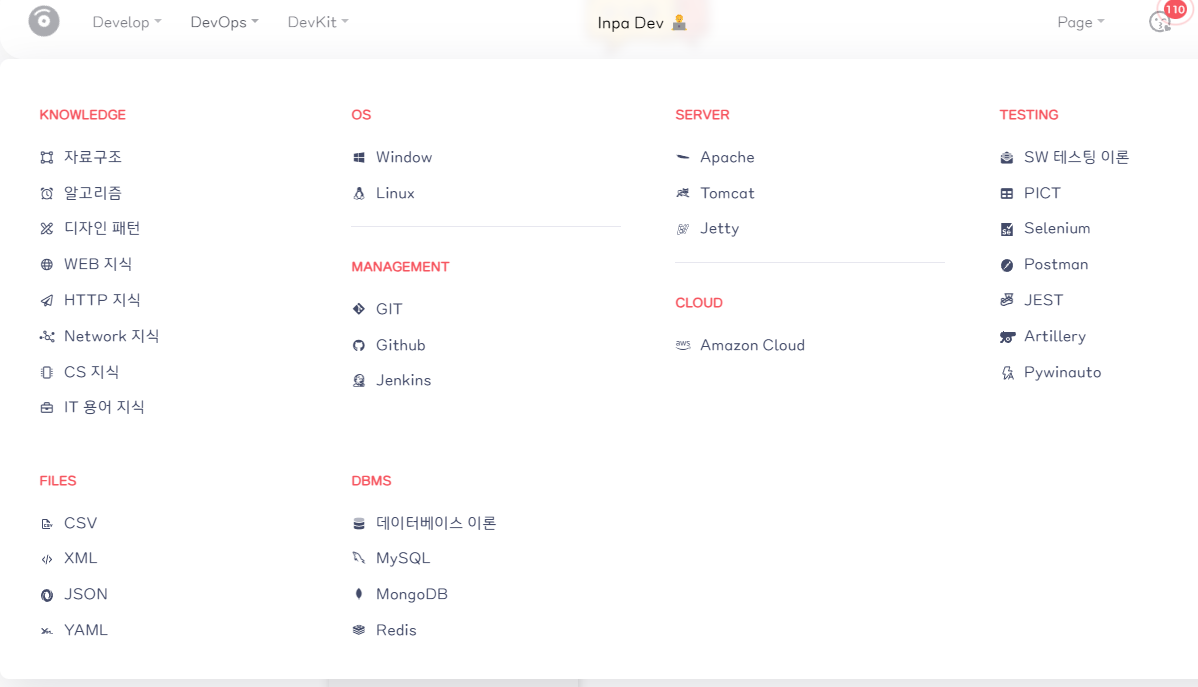Viewport: 1198px width, 687px height.
Task: Click the Github octocat icon
Action: pyautogui.click(x=359, y=345)
